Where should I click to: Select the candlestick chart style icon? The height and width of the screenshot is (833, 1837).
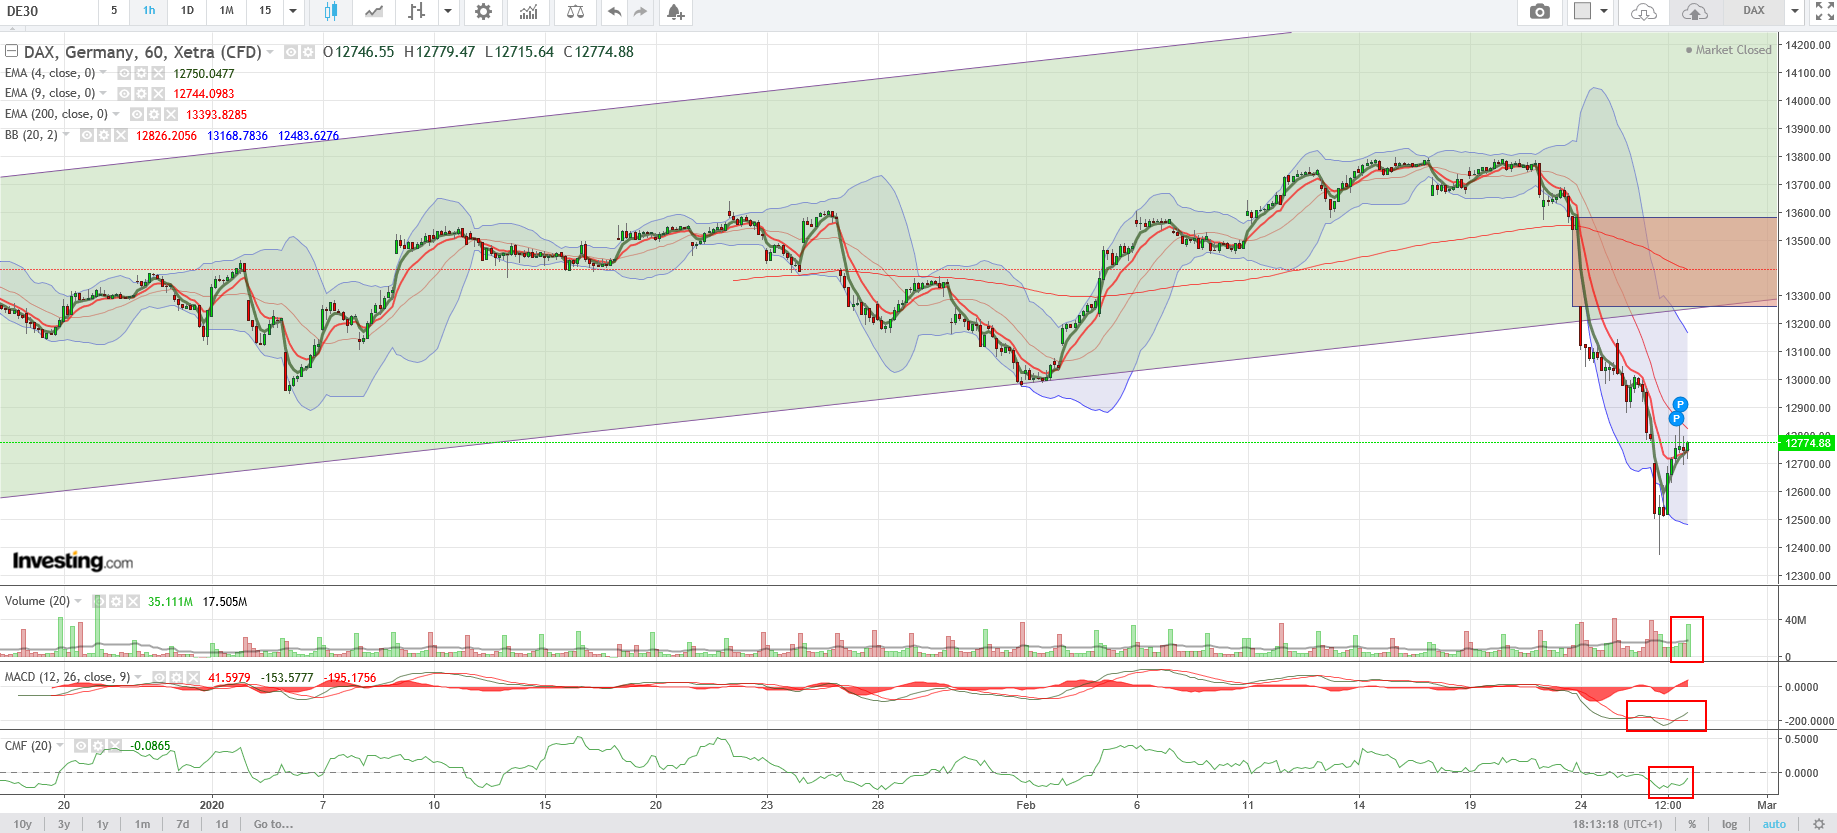click(331, 12)
